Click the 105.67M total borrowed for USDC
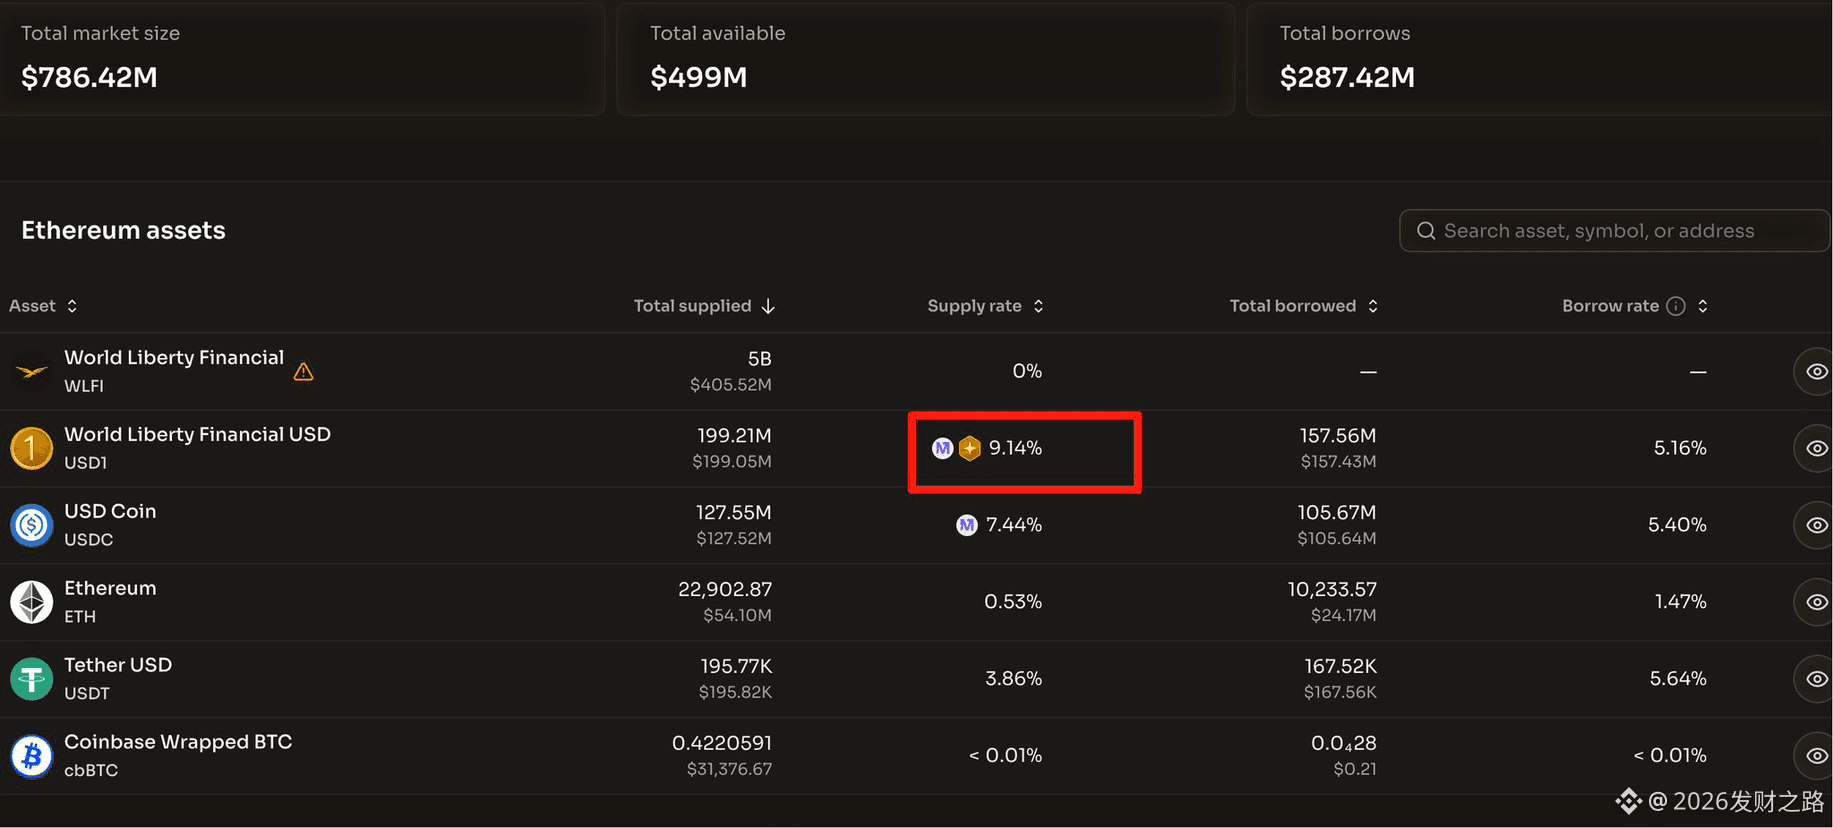The image size is (1833, 828). coord(1337,513)
